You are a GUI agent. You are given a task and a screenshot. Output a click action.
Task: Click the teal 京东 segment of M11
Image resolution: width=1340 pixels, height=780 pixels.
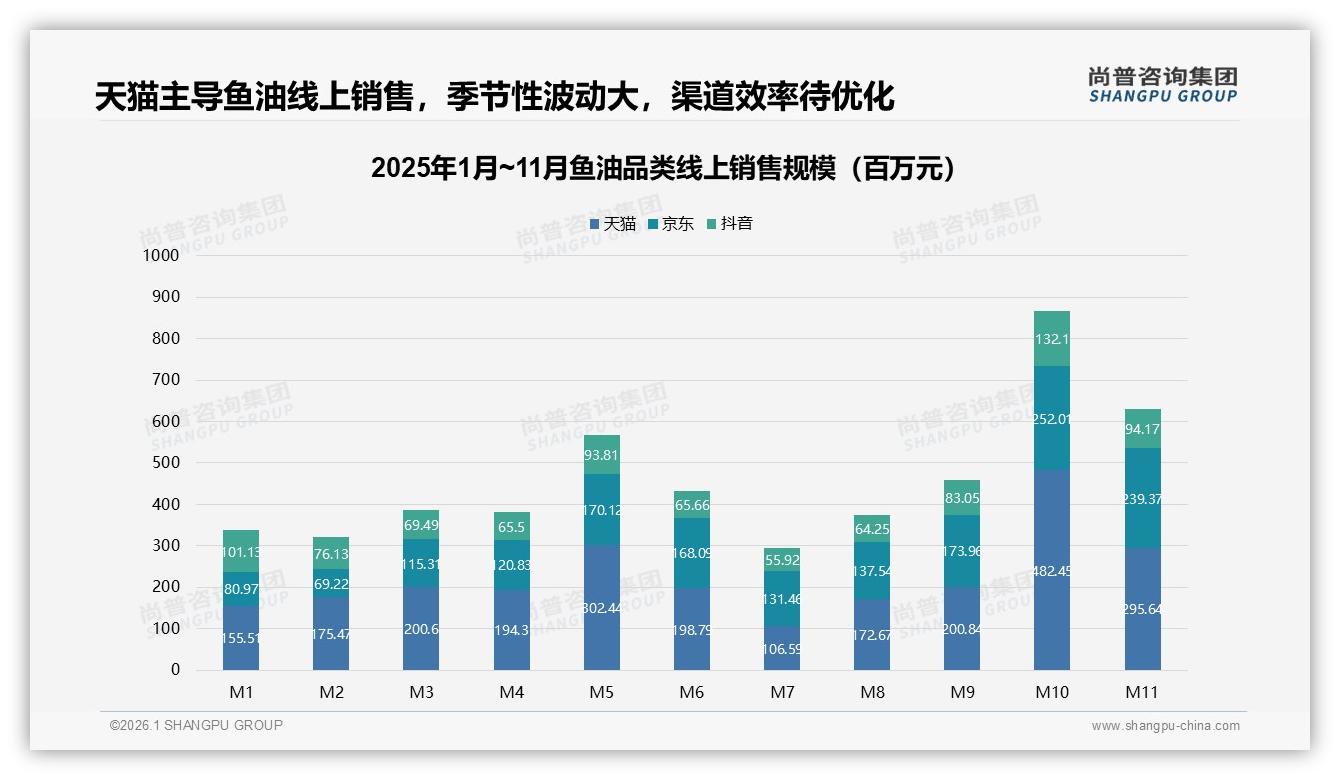click(1144, 500)
